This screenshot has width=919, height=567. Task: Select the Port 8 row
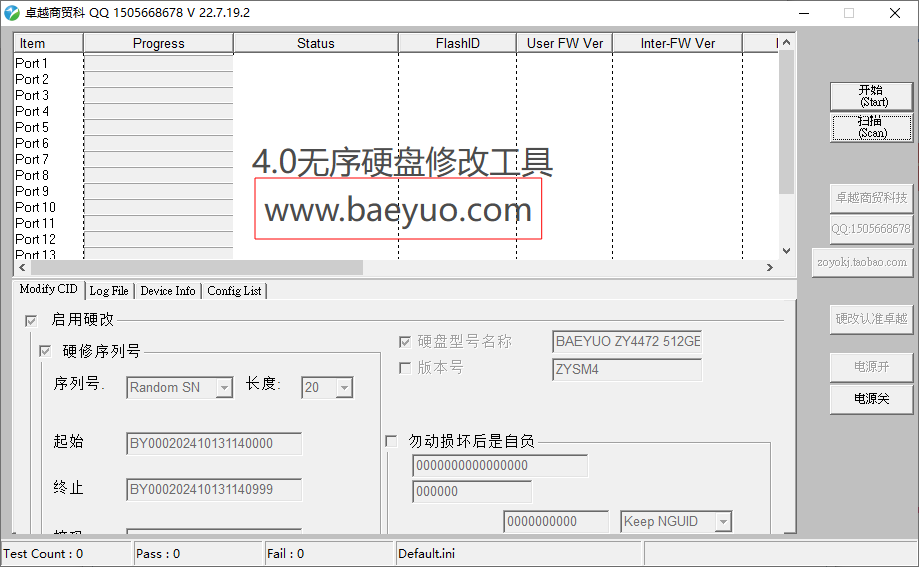click(x=32, y=175)
